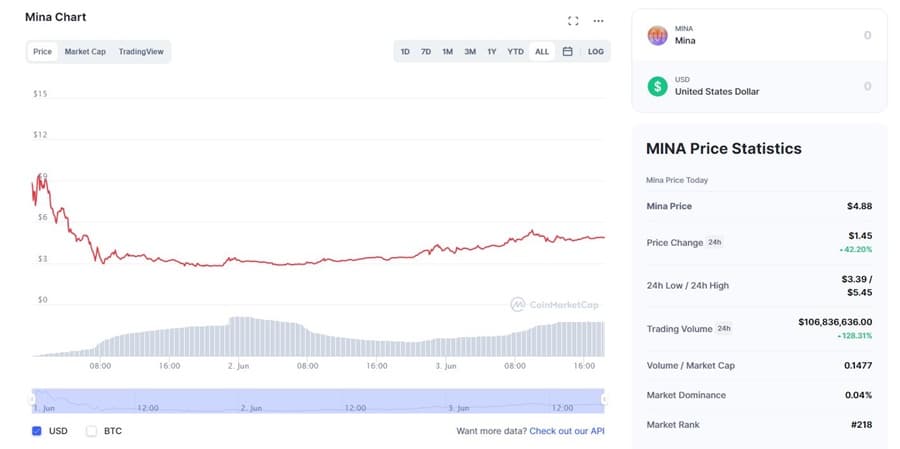This screenshot has width=900, height=449.
Task: Toggle LOG scale on the chart
Action: [x=595, y=51]
